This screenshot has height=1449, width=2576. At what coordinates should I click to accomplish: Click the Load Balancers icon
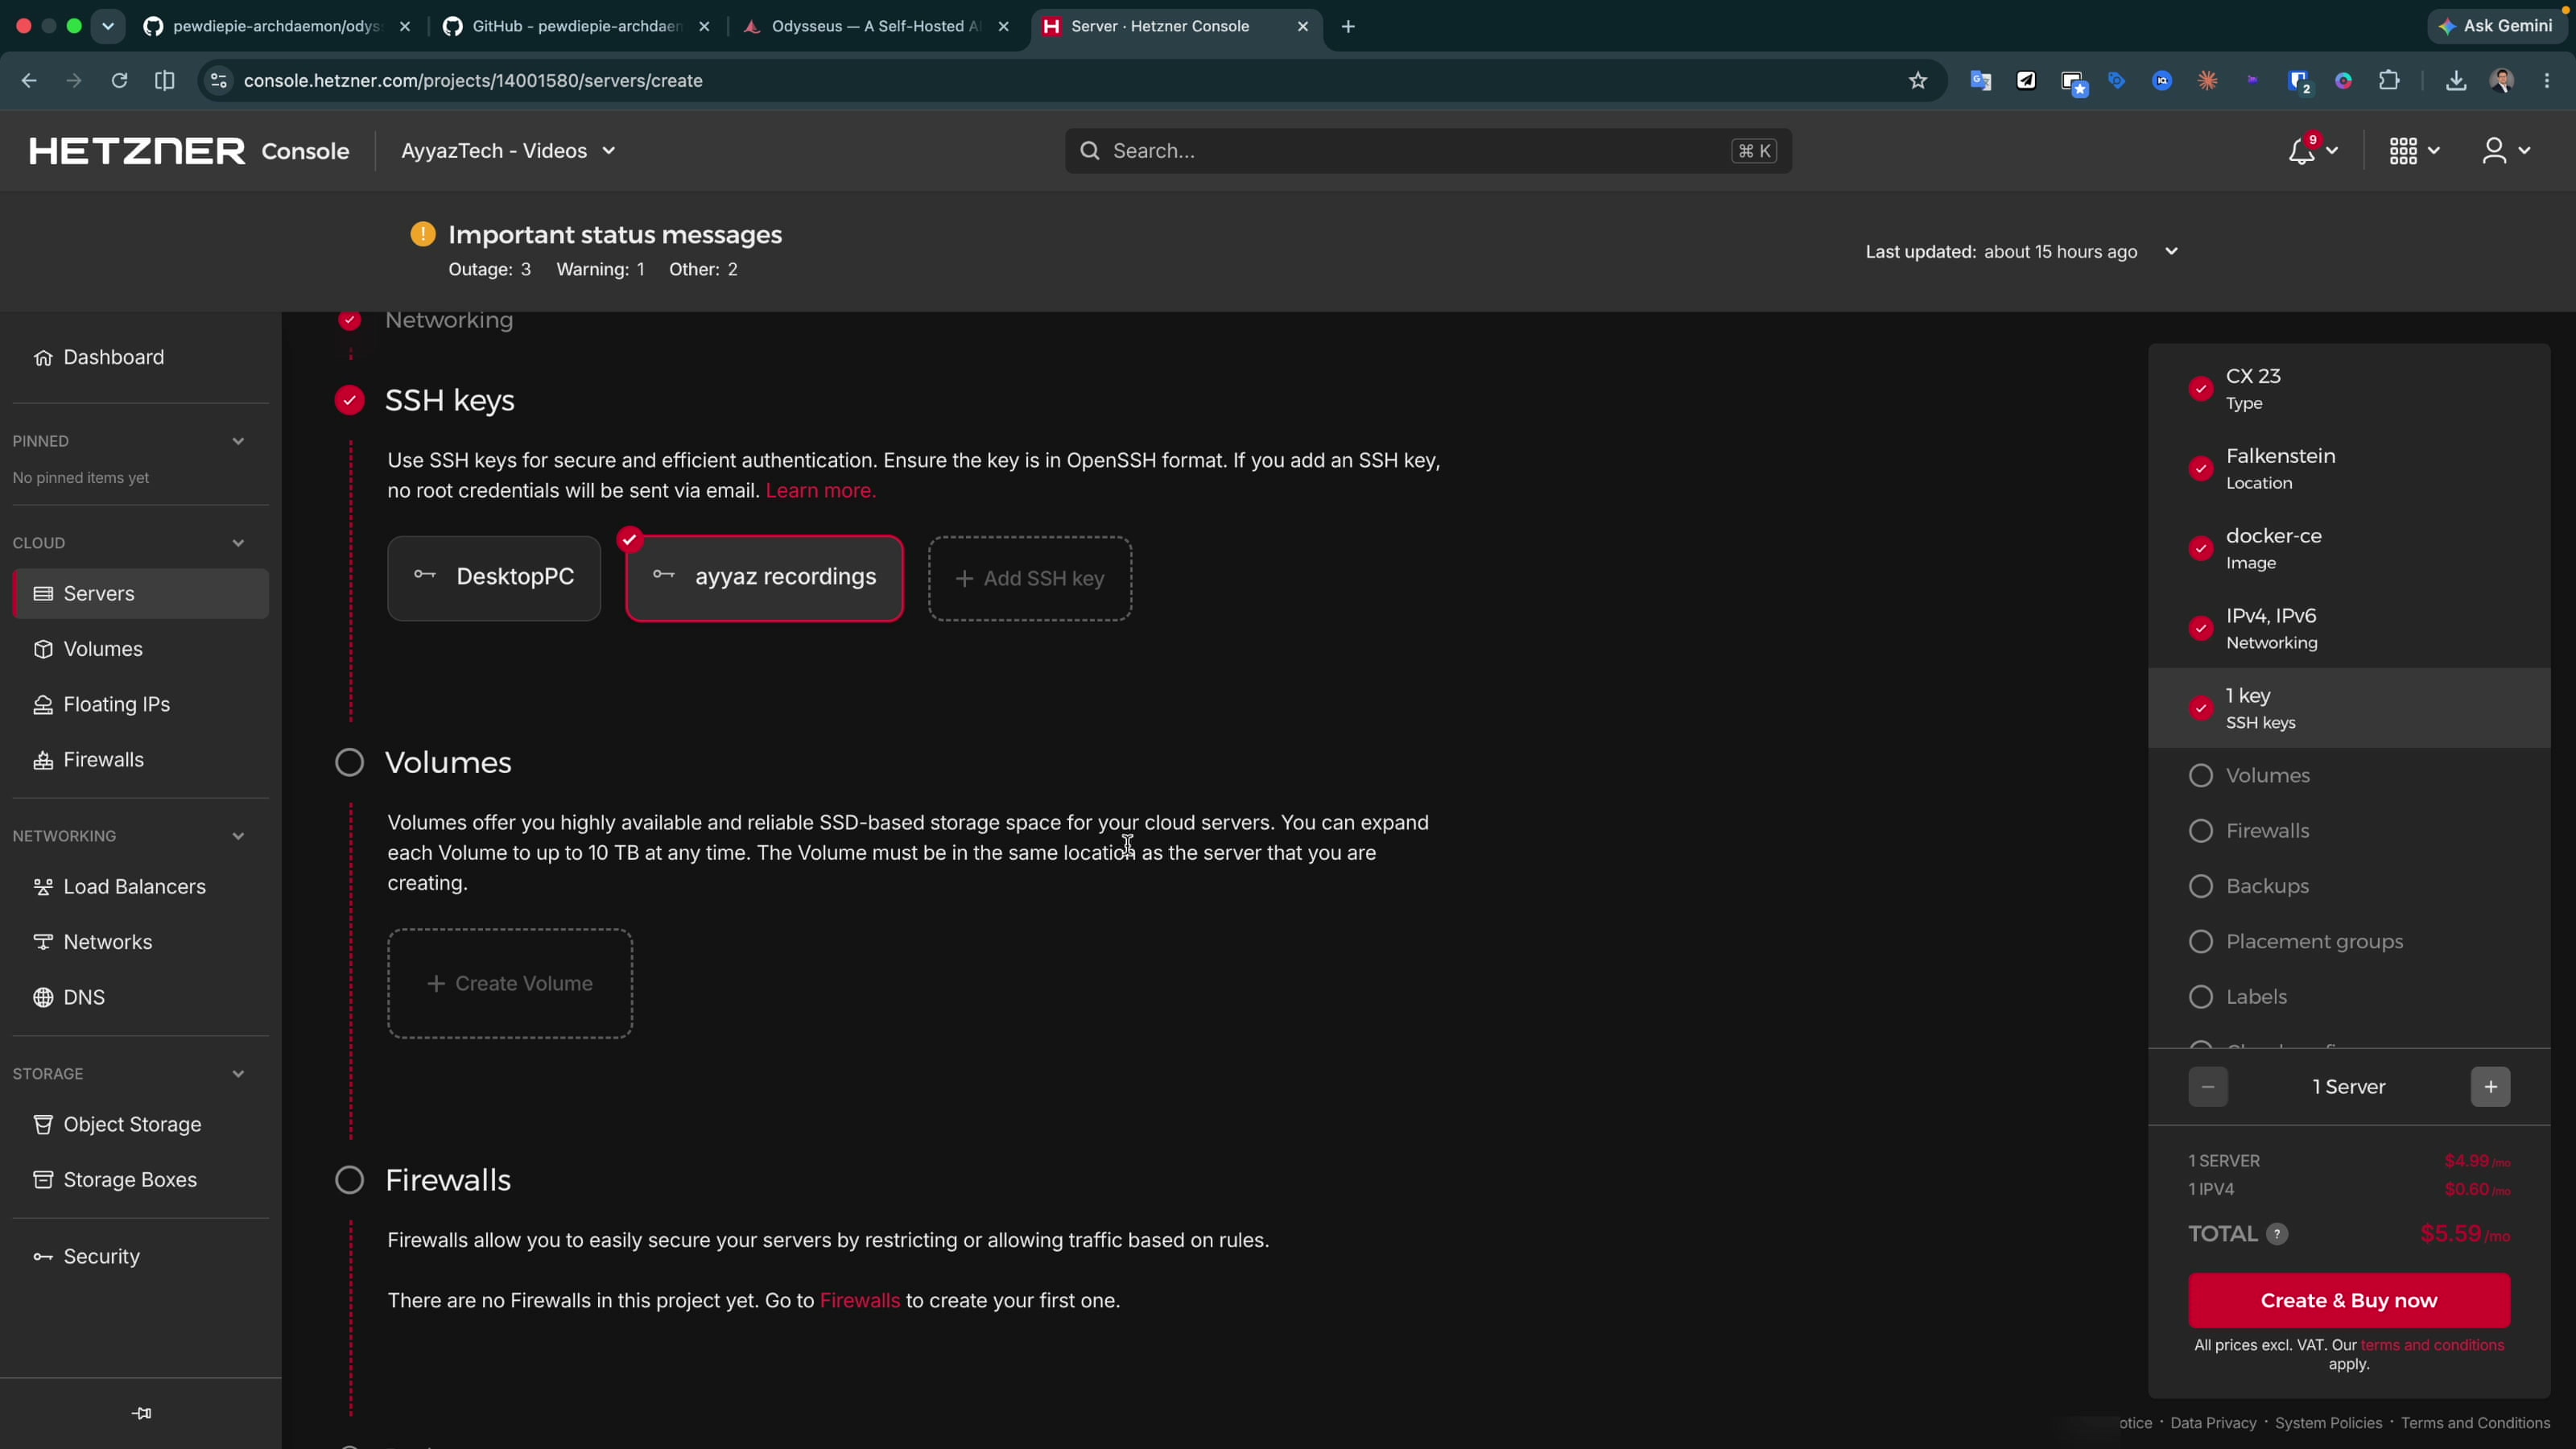(43, 887)
